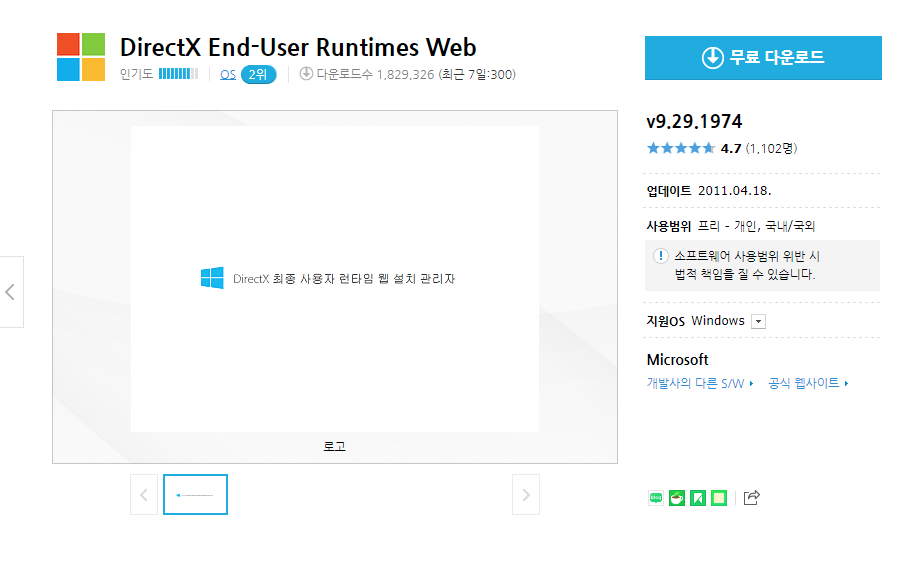
Task: Click the main DirectX screenshot preview
Action: [335, 279]
